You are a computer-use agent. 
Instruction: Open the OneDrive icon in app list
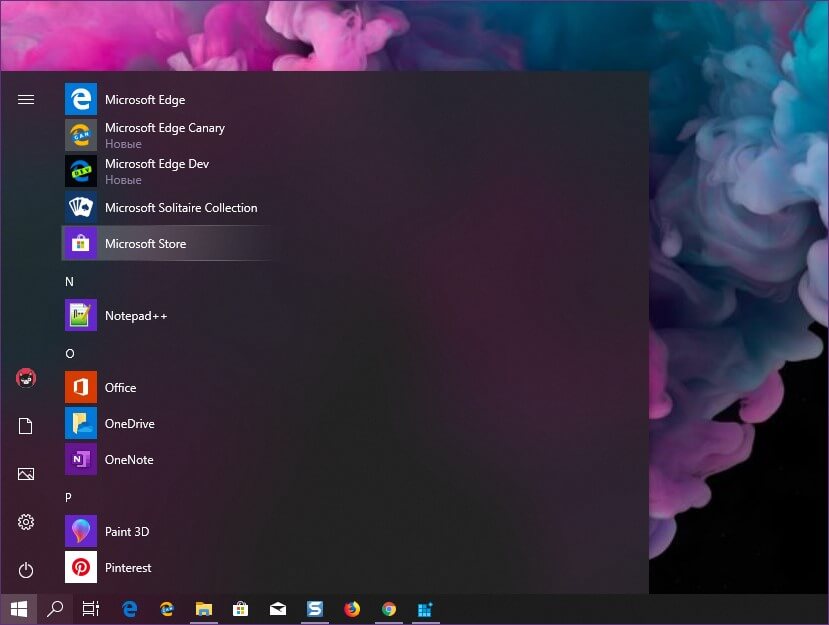[x=81, y=423]
